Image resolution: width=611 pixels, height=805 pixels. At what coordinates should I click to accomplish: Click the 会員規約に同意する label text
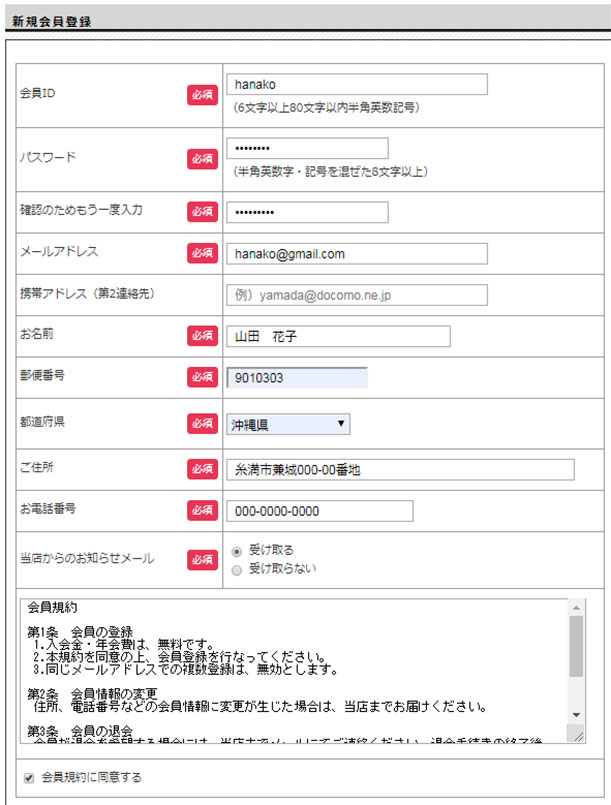[91, 777]
